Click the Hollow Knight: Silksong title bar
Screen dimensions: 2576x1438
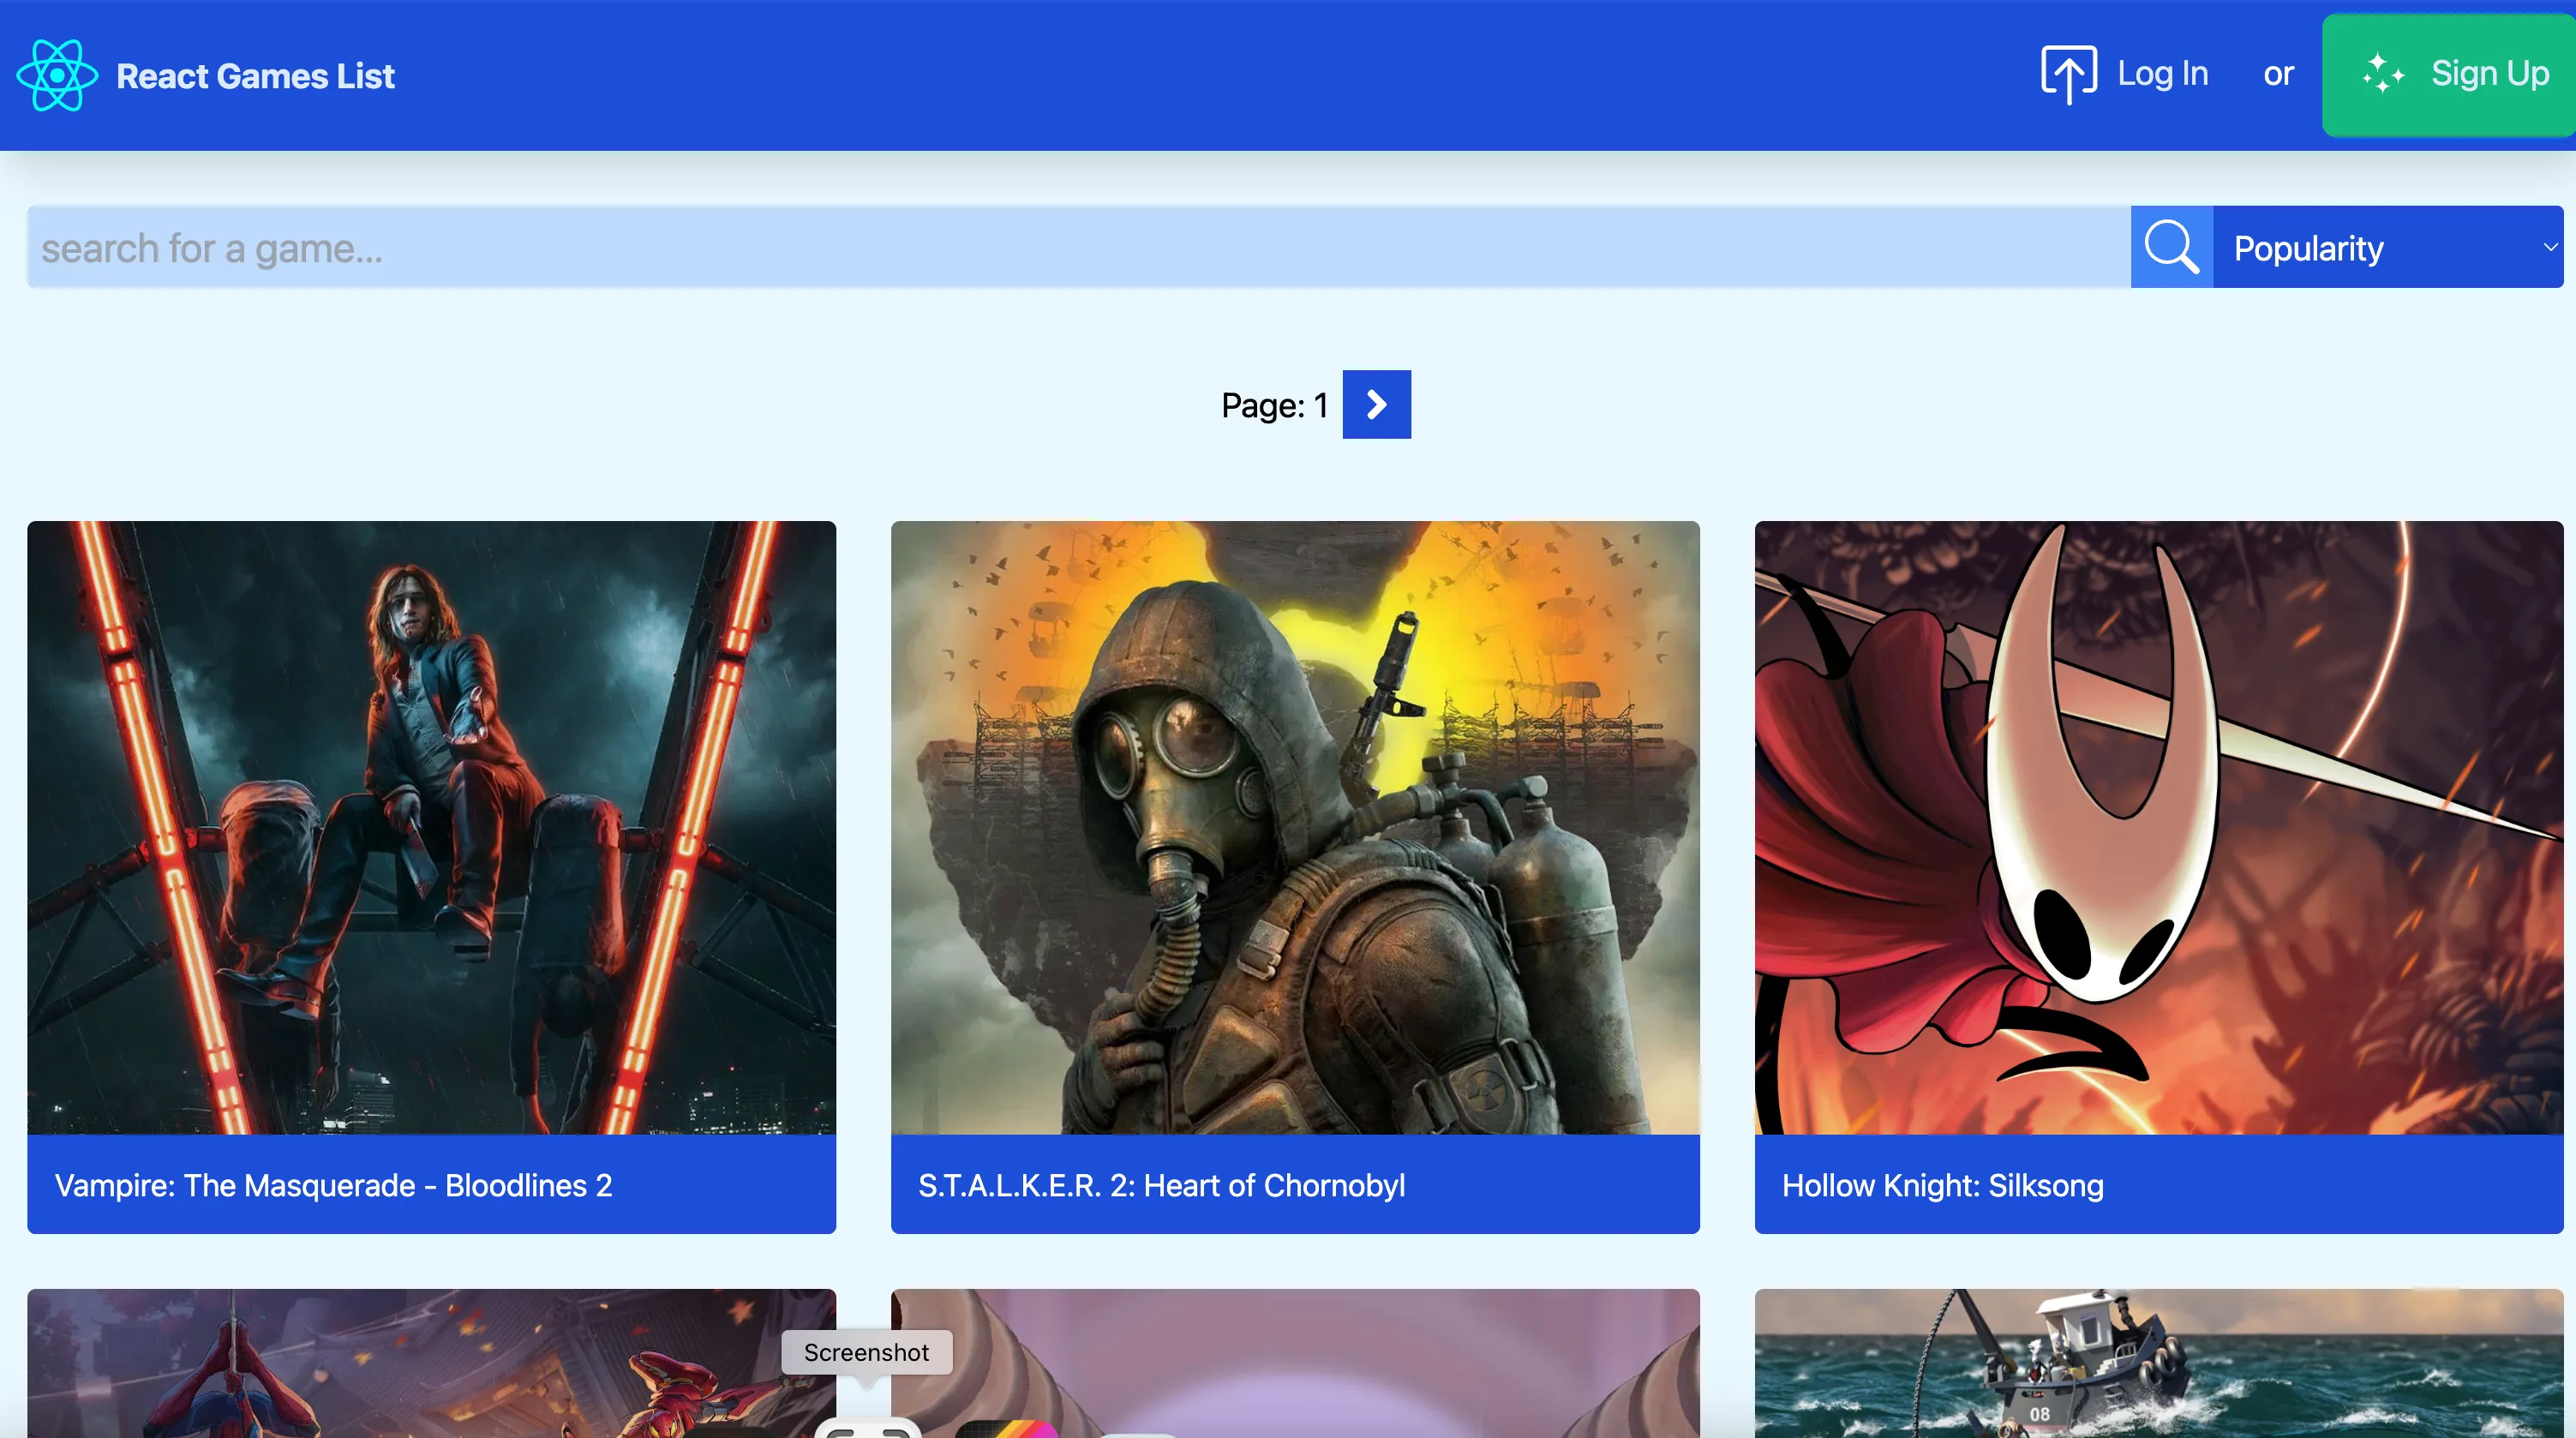[2158, 1185]
